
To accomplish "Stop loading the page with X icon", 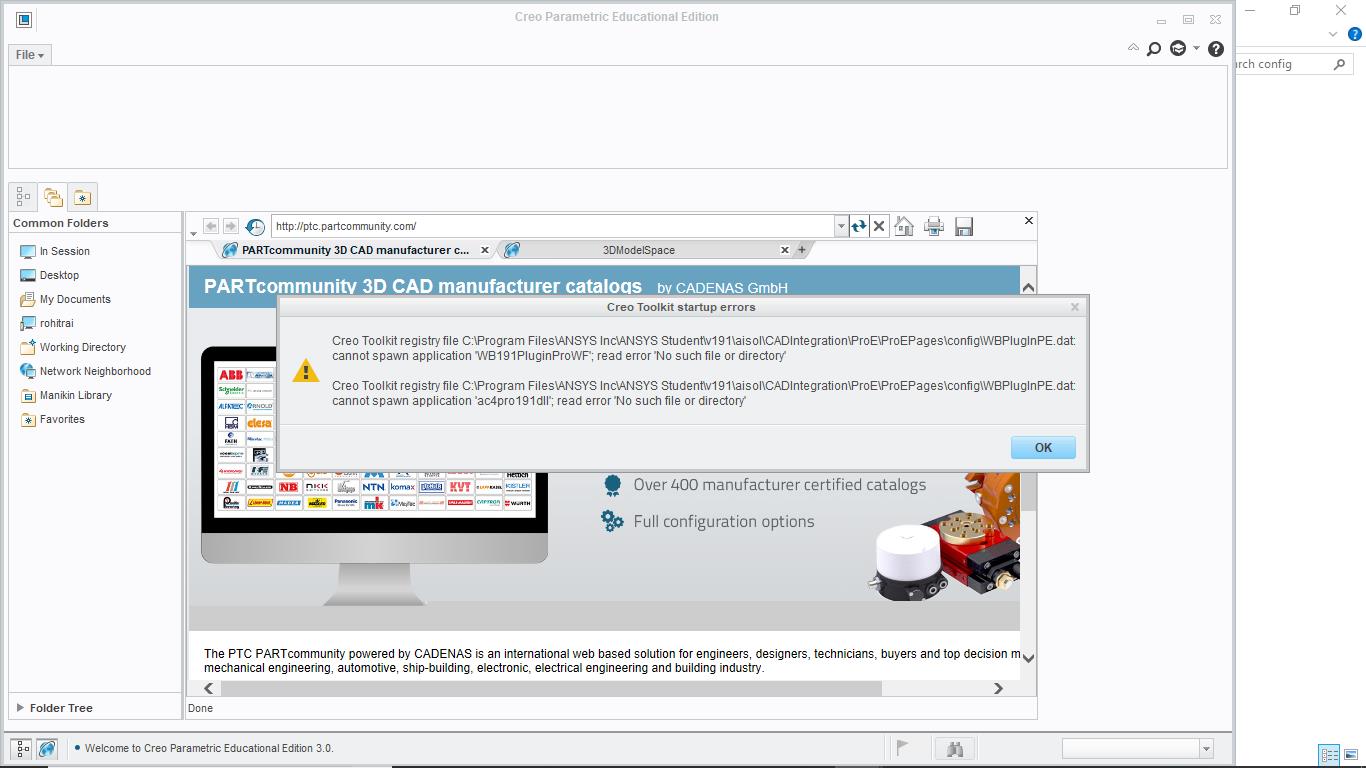I will 879,226.
